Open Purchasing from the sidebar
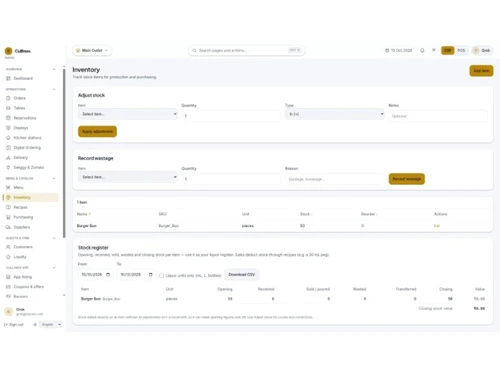This screenshot has width=500, height=375. pos(23,217)
